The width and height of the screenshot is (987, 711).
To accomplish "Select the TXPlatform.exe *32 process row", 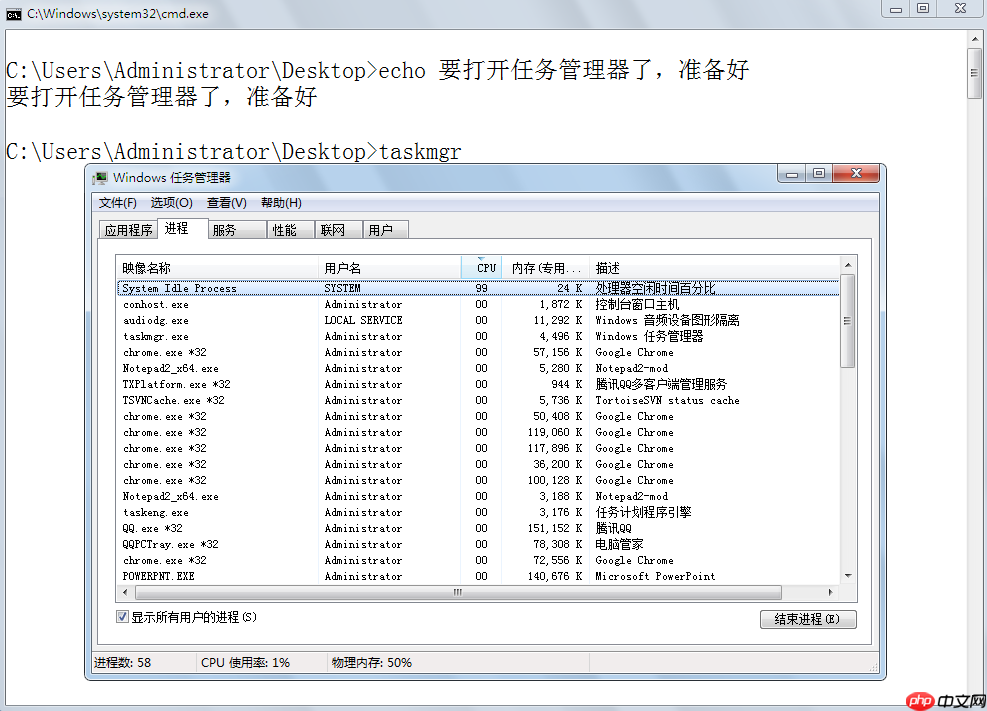I will click(x=478, y=384).
